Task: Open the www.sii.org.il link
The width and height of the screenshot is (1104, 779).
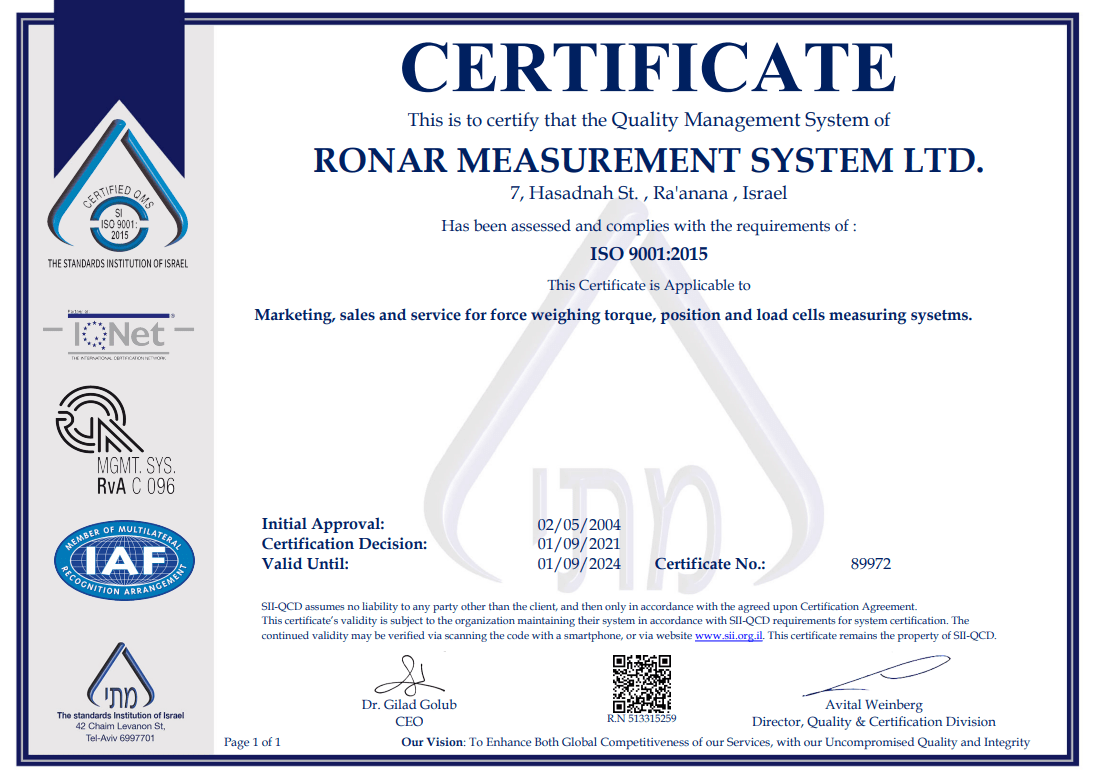Action: pyautogui.click(x=729, y=635)
